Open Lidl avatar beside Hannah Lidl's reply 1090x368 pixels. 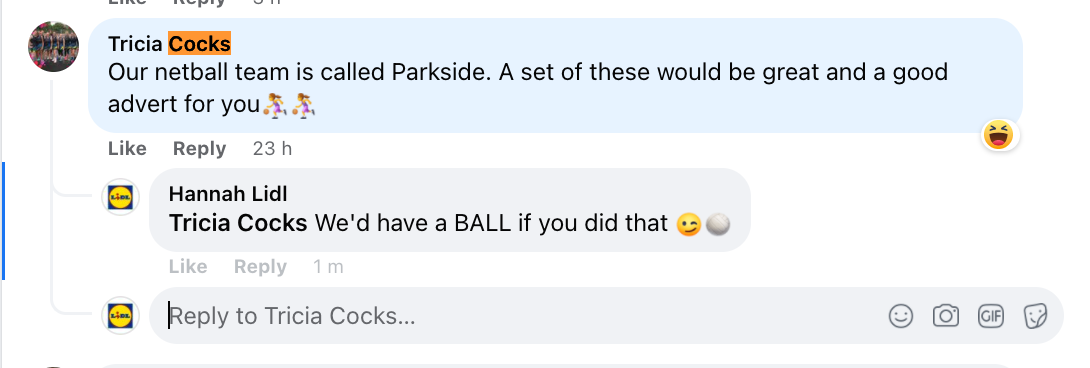coord(121,198)
